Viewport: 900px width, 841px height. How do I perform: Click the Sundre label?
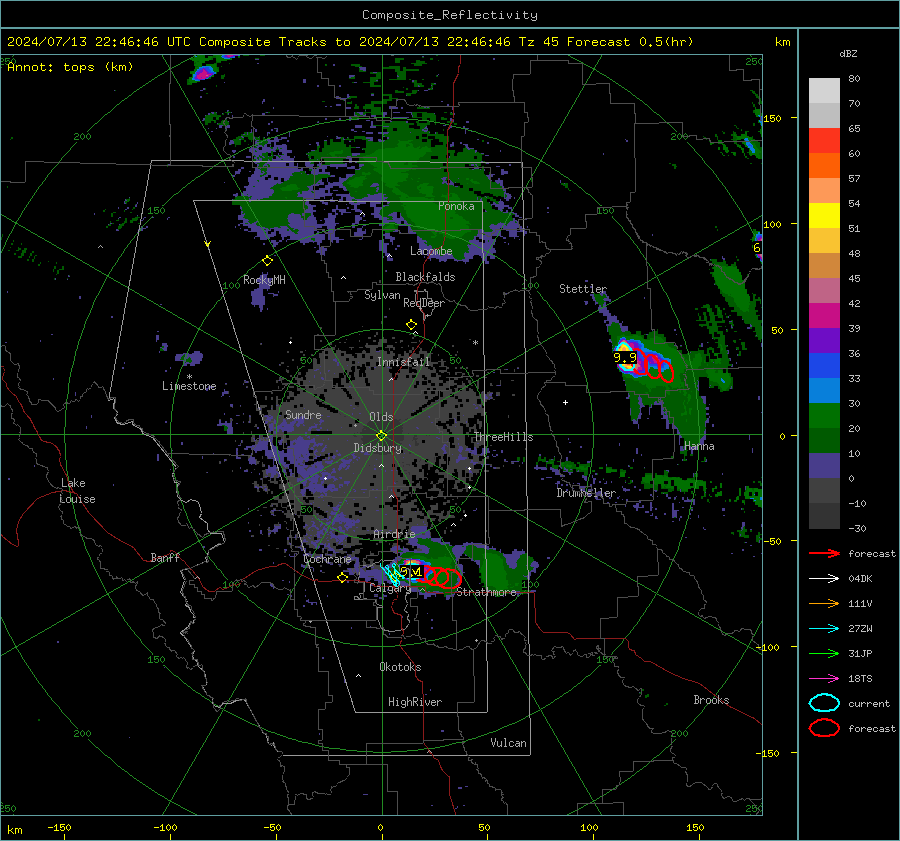[303, 414]
